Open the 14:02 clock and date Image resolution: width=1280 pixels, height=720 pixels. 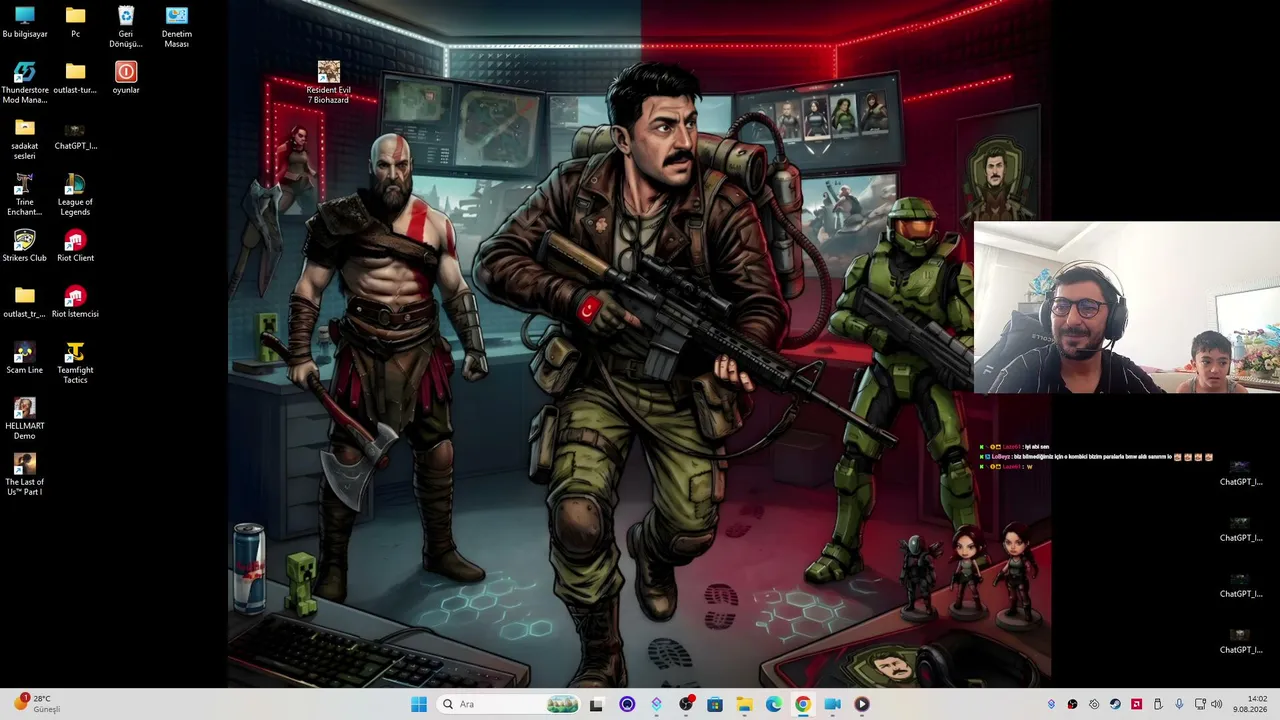tap(1250, 704)
